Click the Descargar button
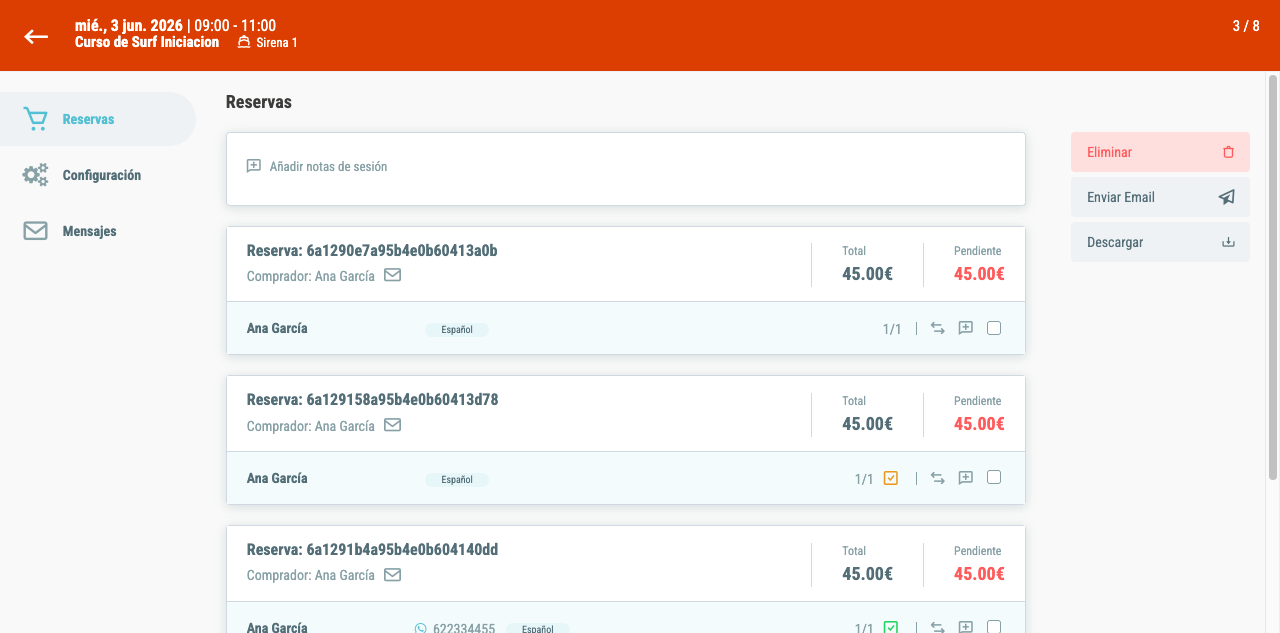Image resolution: width=1280 pixels, height=633 pixels. [x=1160, y=242]
